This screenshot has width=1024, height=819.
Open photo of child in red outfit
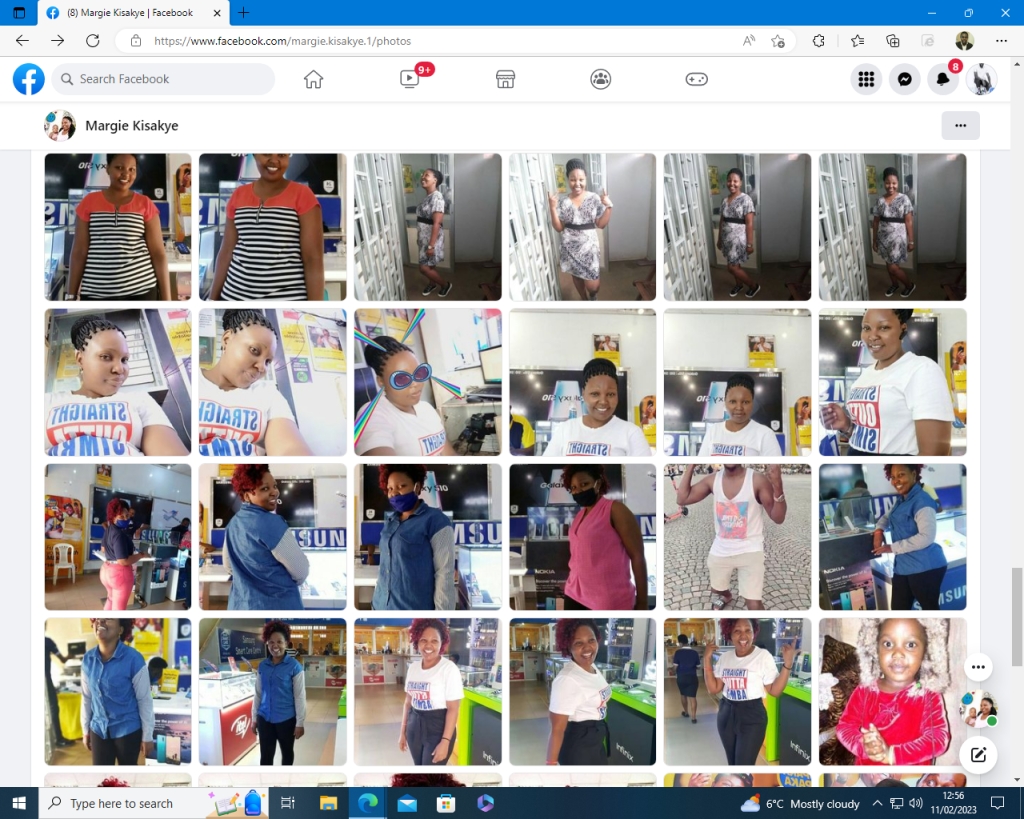892,691
